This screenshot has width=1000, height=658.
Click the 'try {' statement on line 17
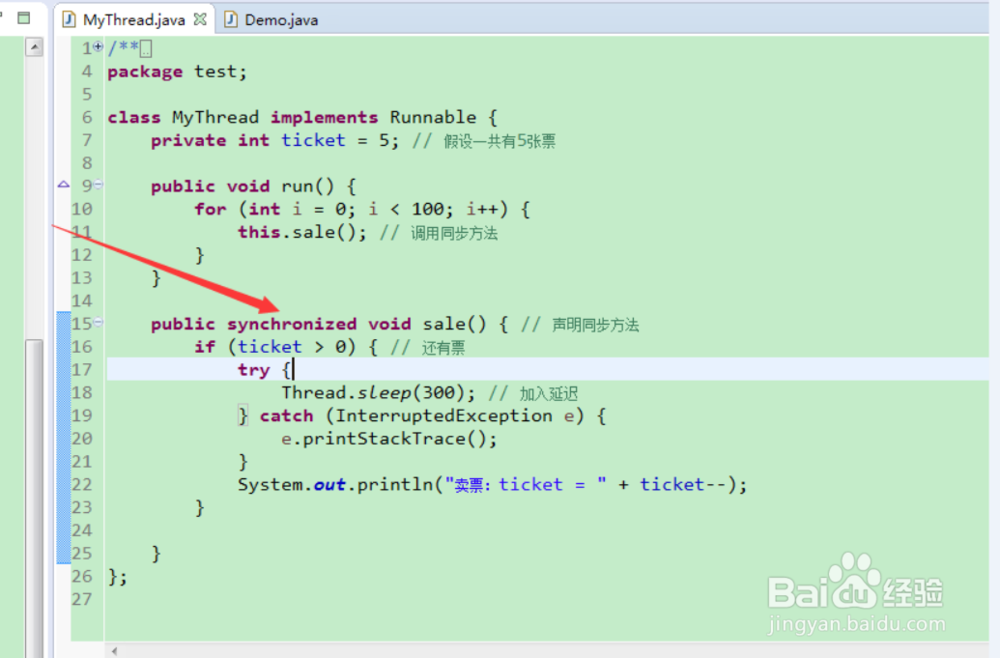pos(265,370)
